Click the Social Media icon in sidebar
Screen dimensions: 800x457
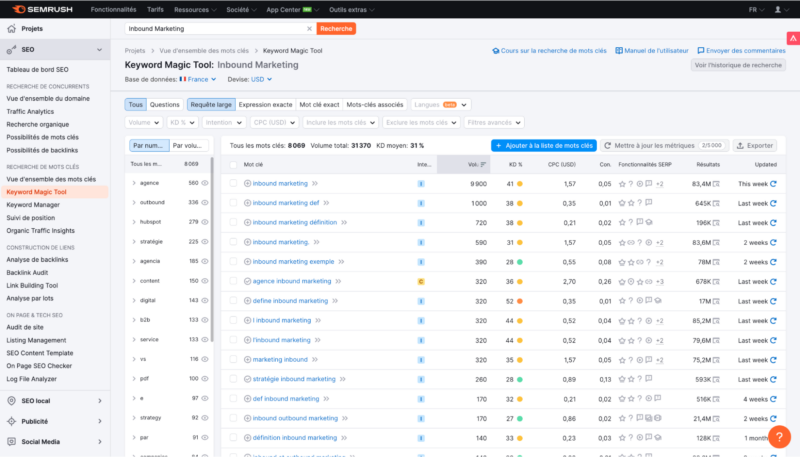click(11, 442)
